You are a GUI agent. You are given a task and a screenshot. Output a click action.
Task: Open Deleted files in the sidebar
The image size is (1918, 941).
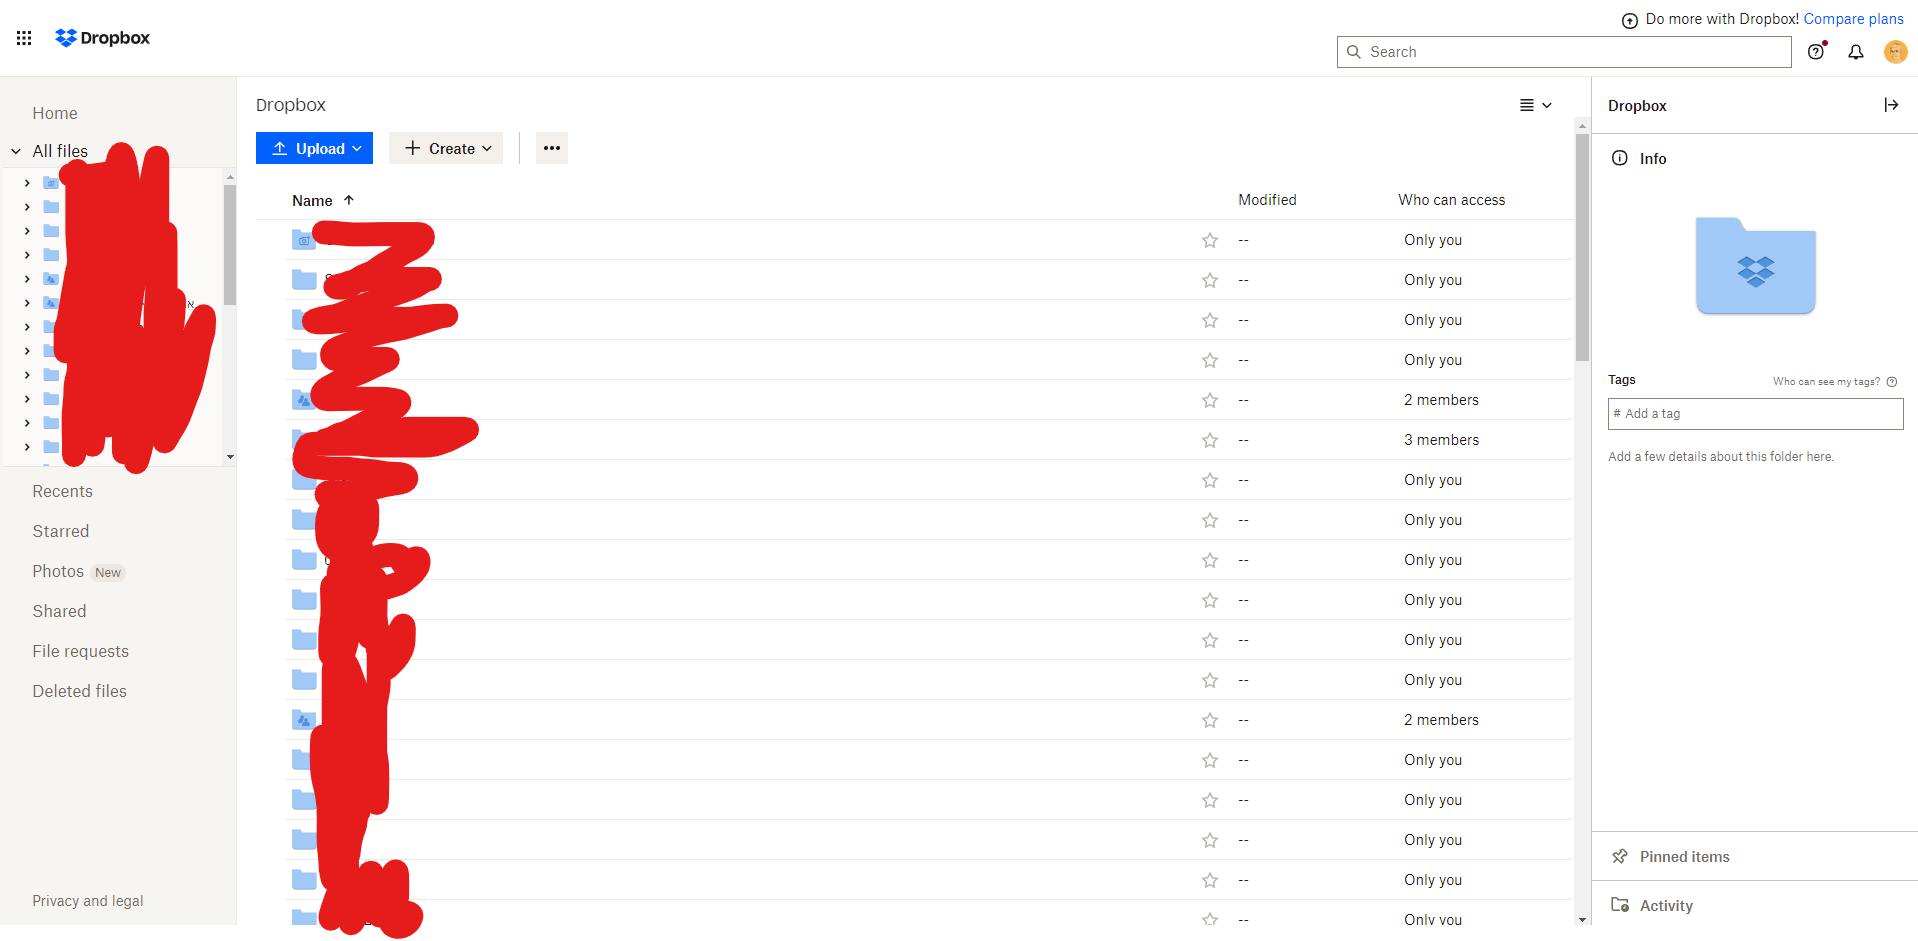(80, 691)
